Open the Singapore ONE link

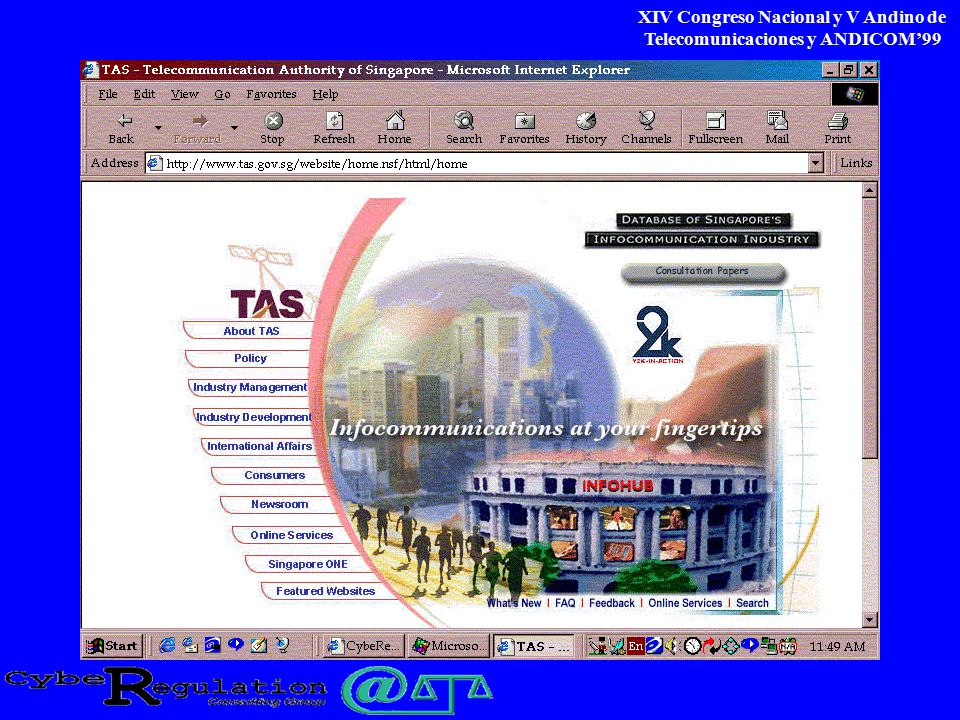click(307, 564)
